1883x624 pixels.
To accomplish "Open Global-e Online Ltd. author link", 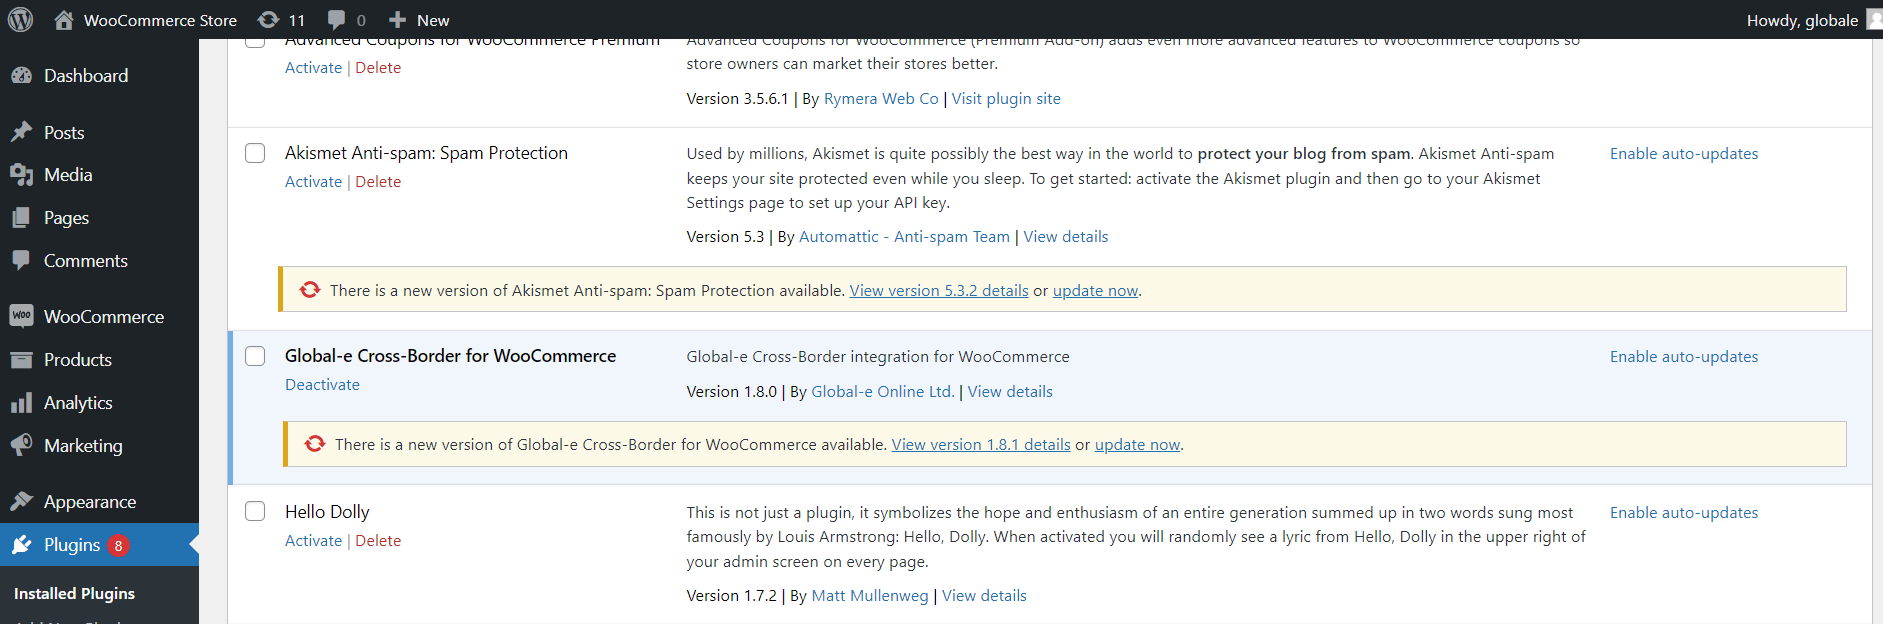I will pos(883,391).
